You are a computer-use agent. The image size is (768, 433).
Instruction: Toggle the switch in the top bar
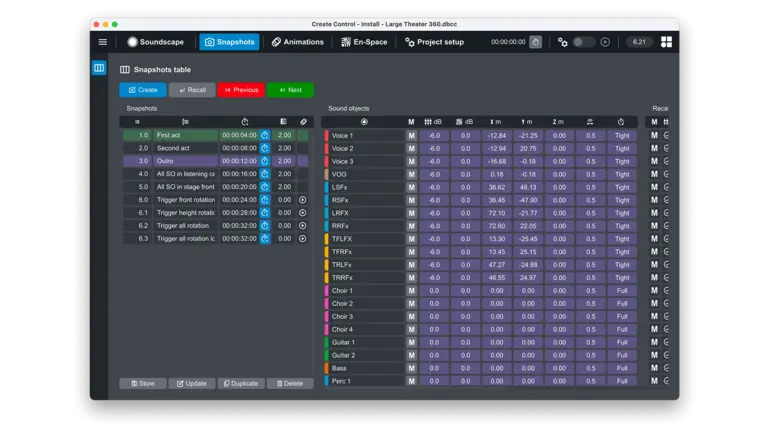click(x=583, y=42)
